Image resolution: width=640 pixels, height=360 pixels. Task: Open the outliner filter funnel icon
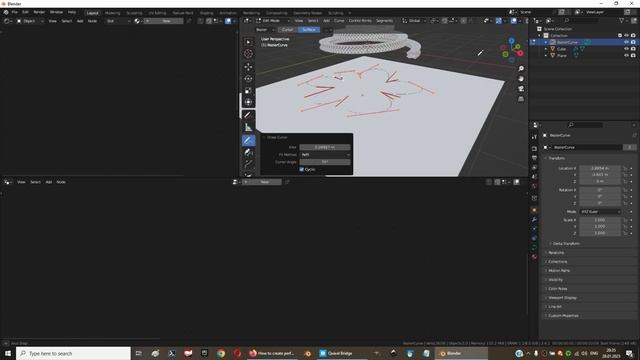click(x=622, y=20)
